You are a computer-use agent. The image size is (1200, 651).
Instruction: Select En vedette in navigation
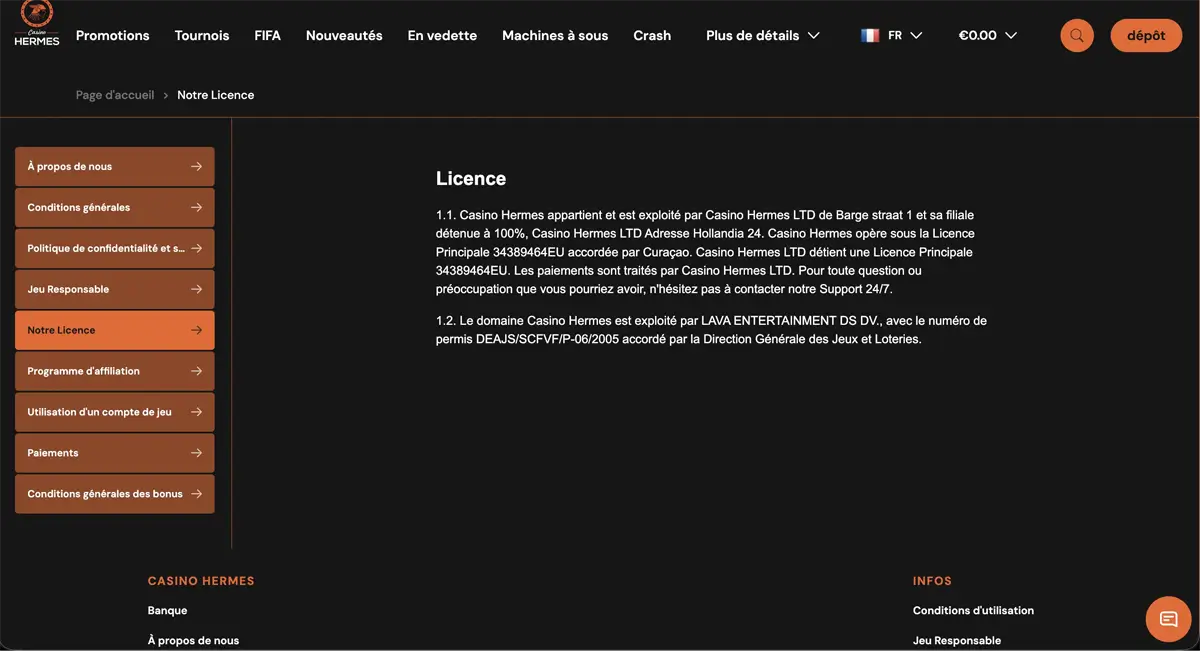[x=442, y=35]
